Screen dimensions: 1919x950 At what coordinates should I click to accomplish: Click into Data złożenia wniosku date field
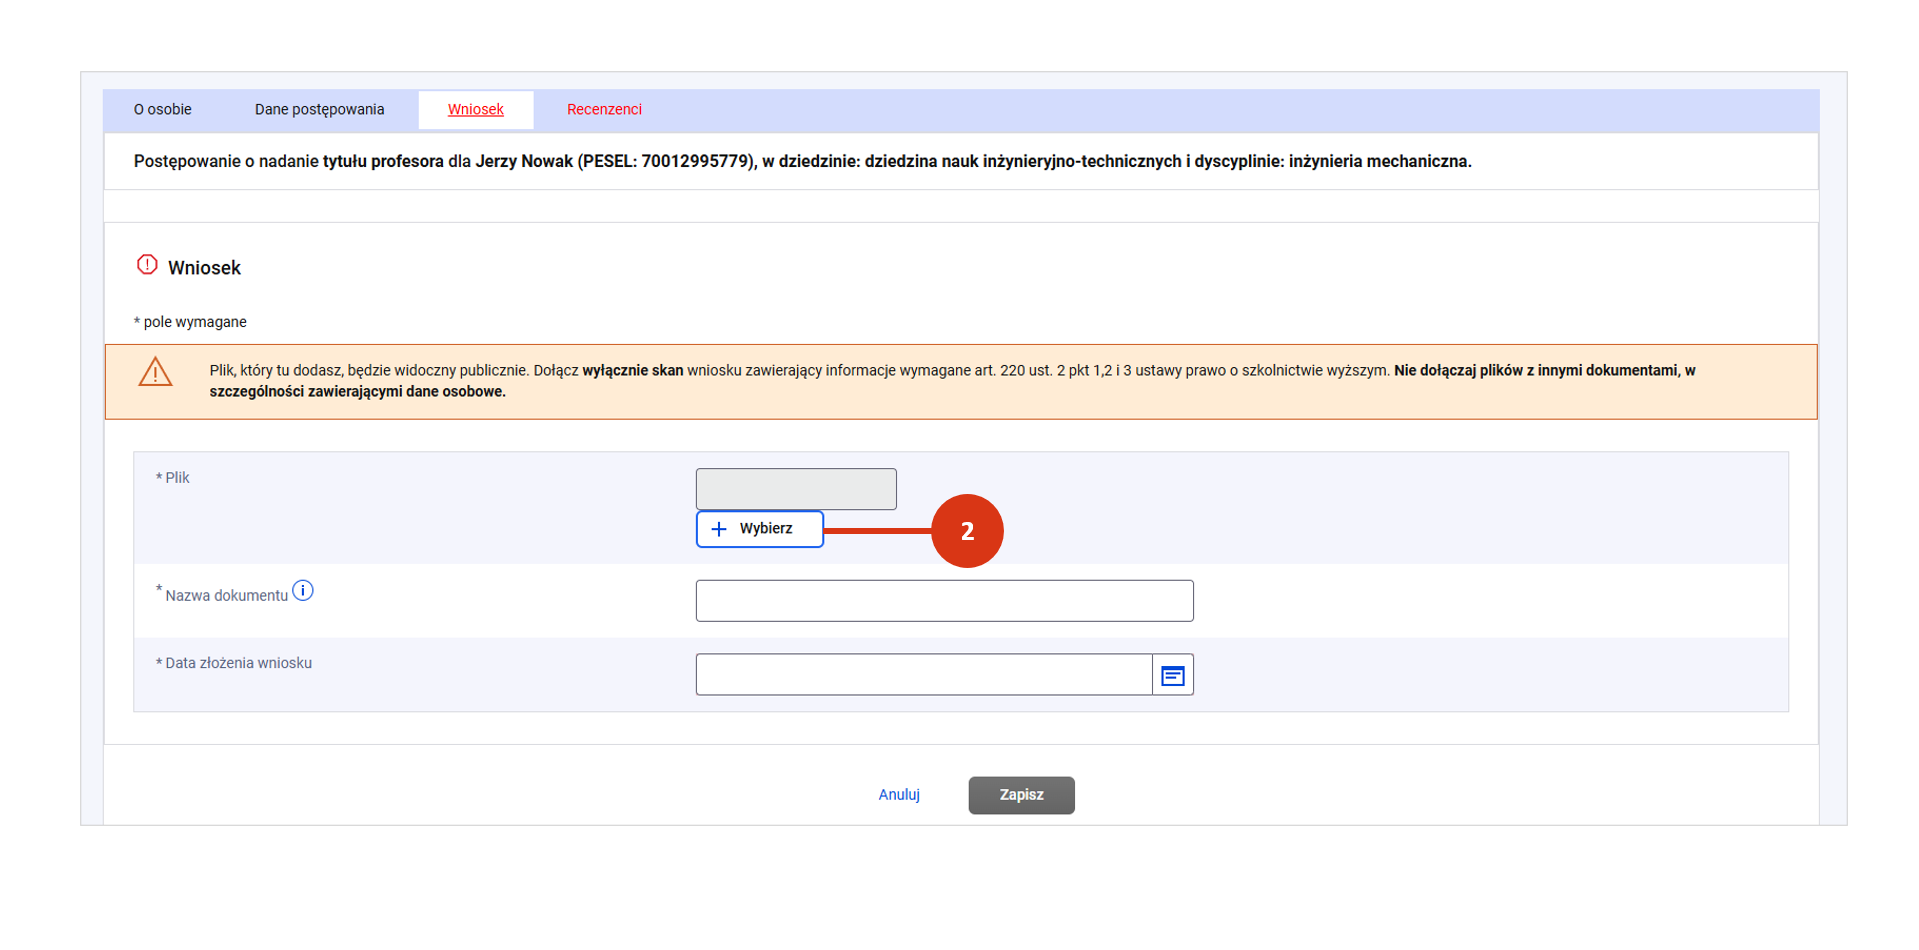923,675
